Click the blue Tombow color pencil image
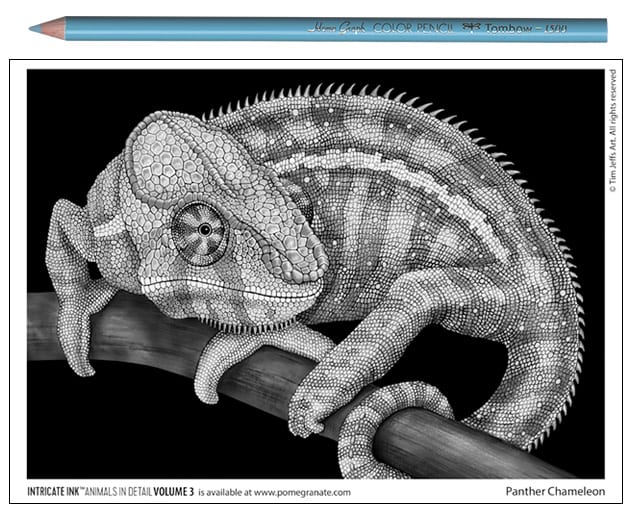The image size is (631, 514). tap(318, 29)
